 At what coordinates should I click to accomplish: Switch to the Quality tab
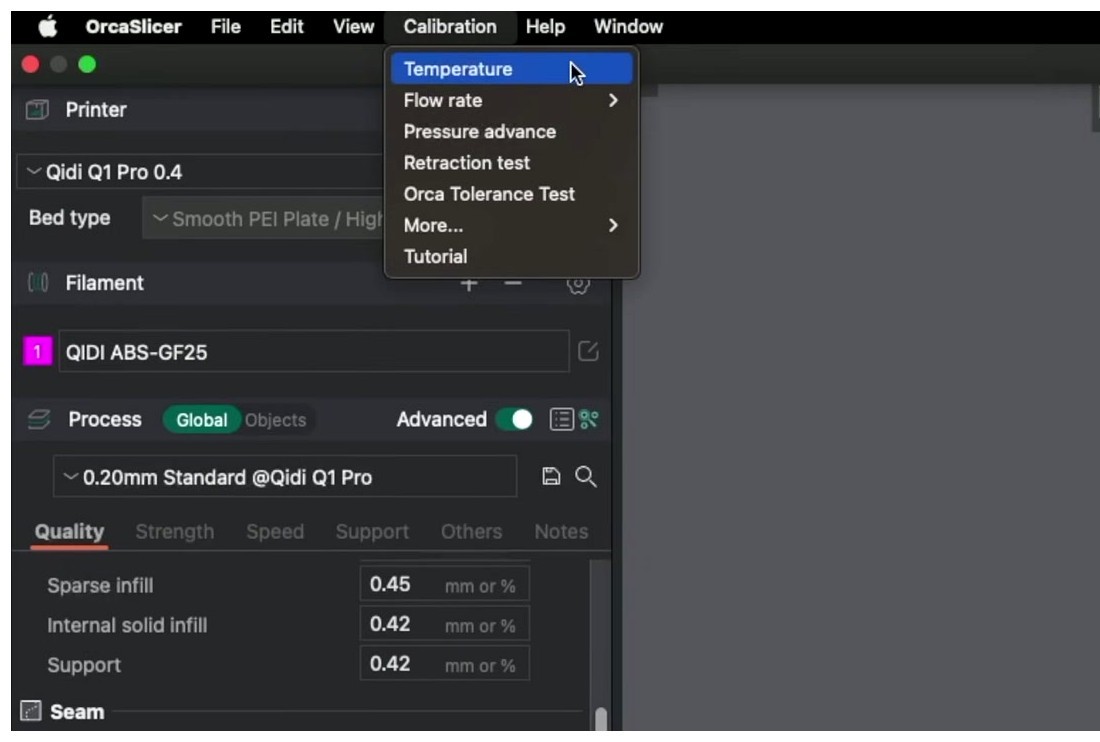(x=69, y=532)
